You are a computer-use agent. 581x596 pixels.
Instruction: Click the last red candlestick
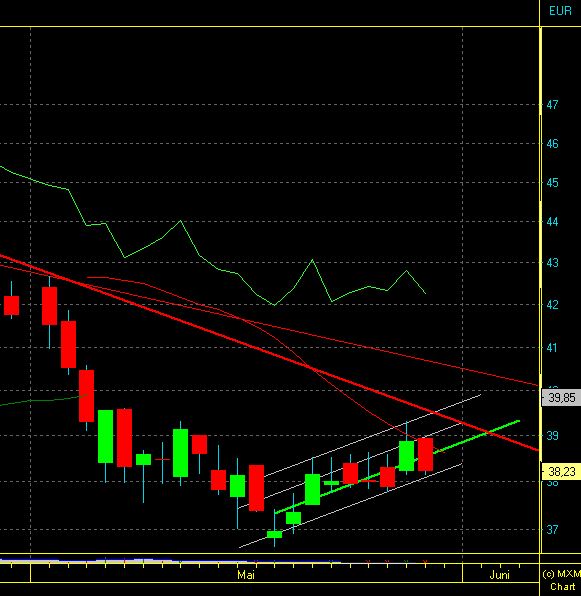coord(425,455)
